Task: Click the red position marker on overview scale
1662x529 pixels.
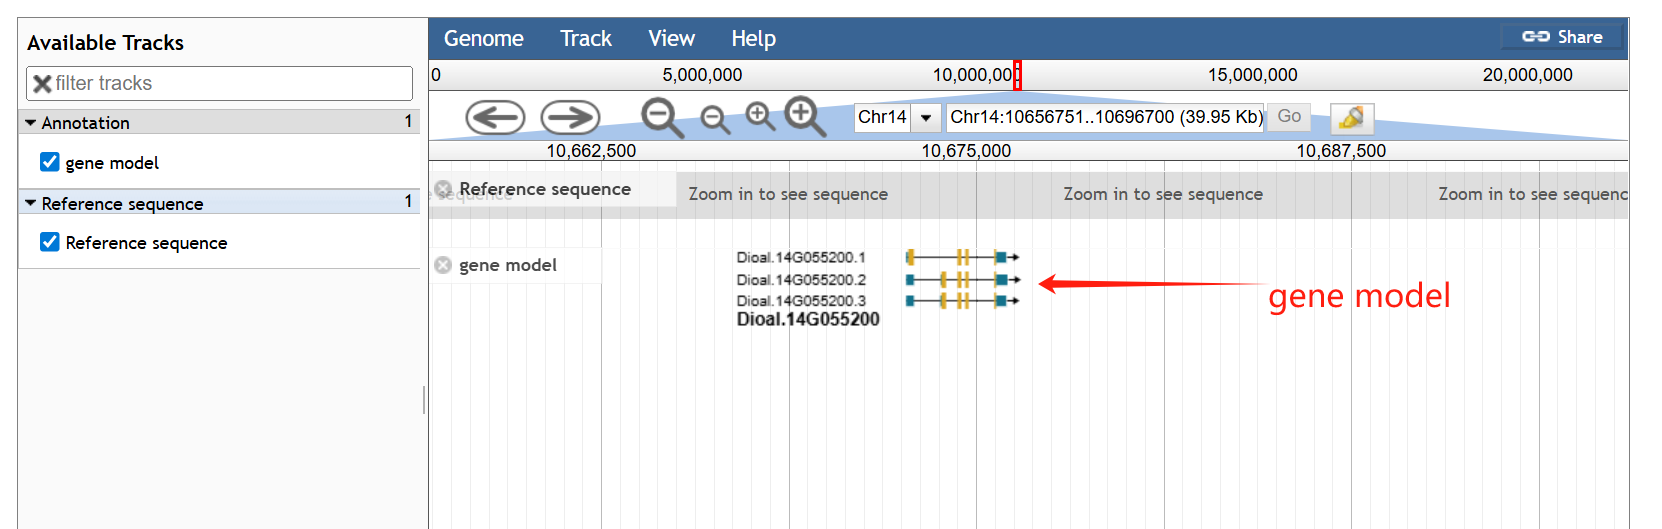Action: [1017, 75]
